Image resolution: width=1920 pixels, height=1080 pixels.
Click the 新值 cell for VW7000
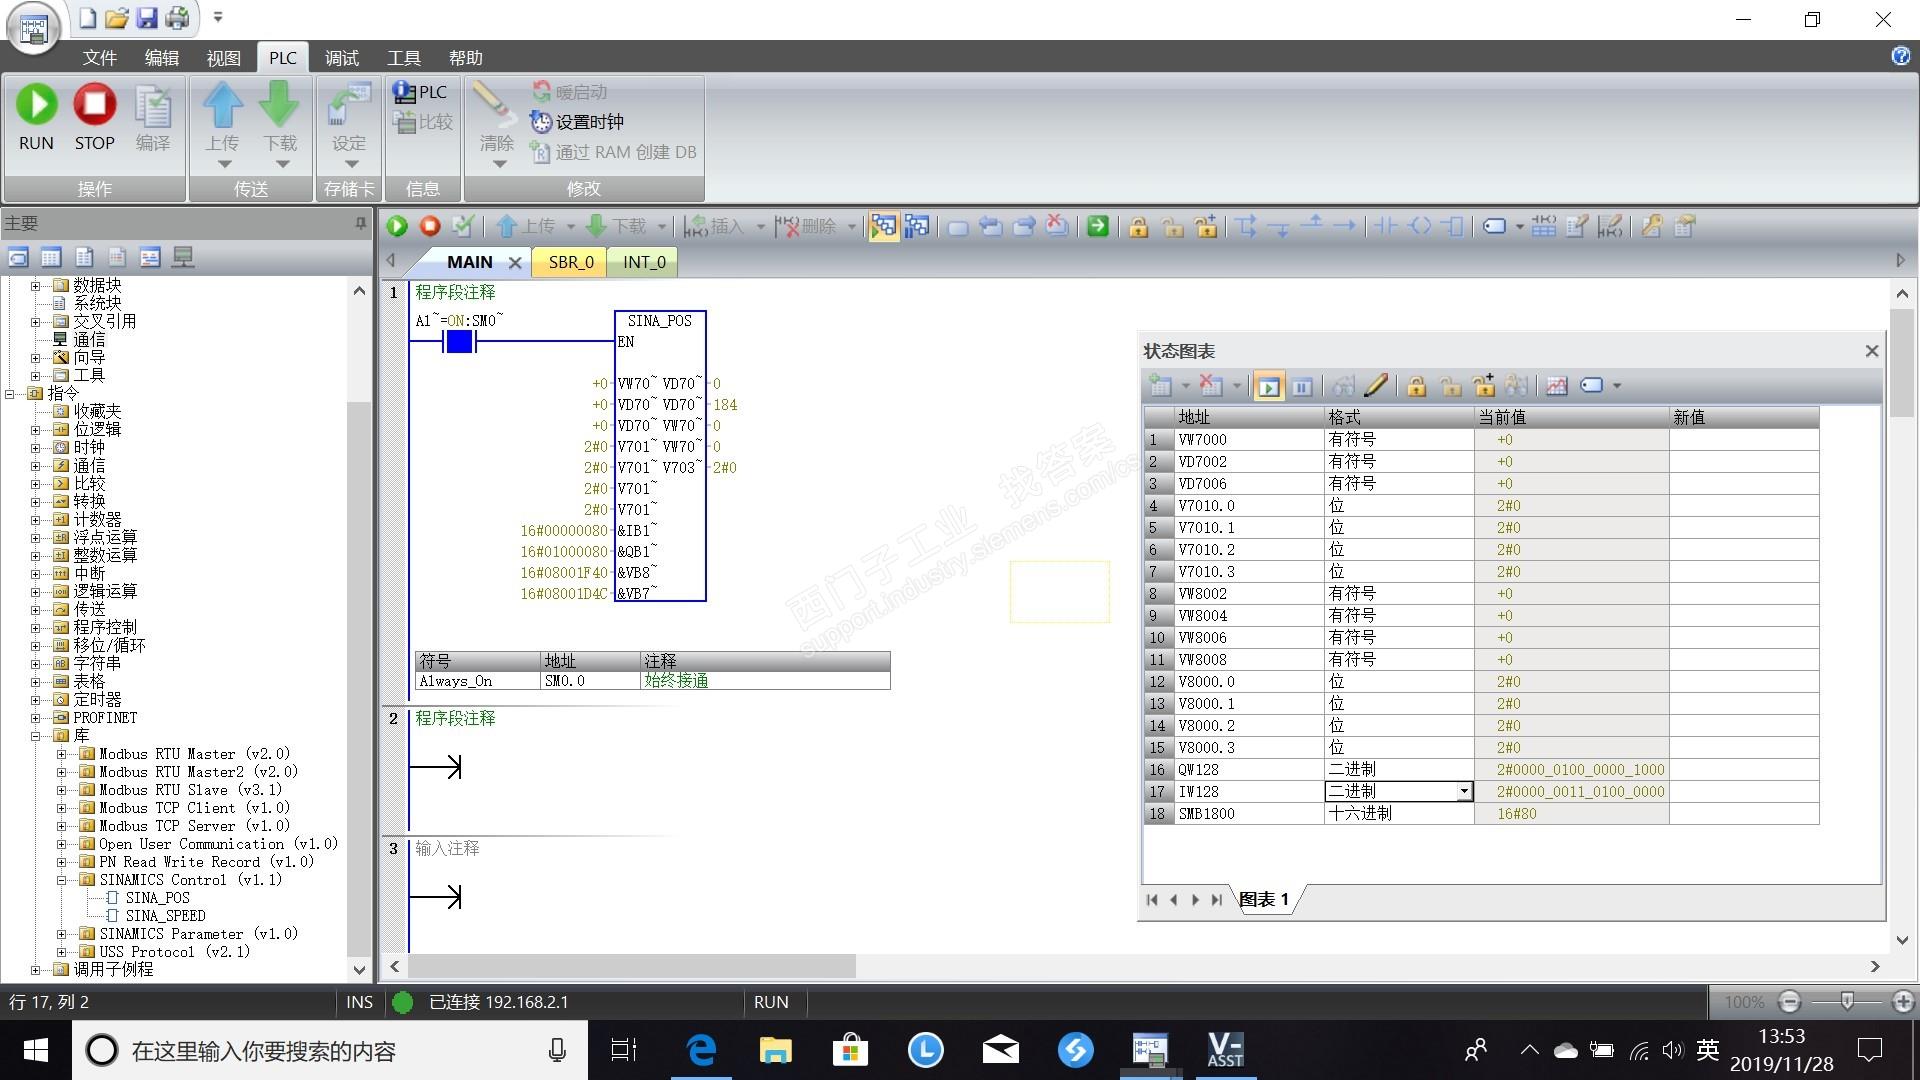tap(1743, 440)
